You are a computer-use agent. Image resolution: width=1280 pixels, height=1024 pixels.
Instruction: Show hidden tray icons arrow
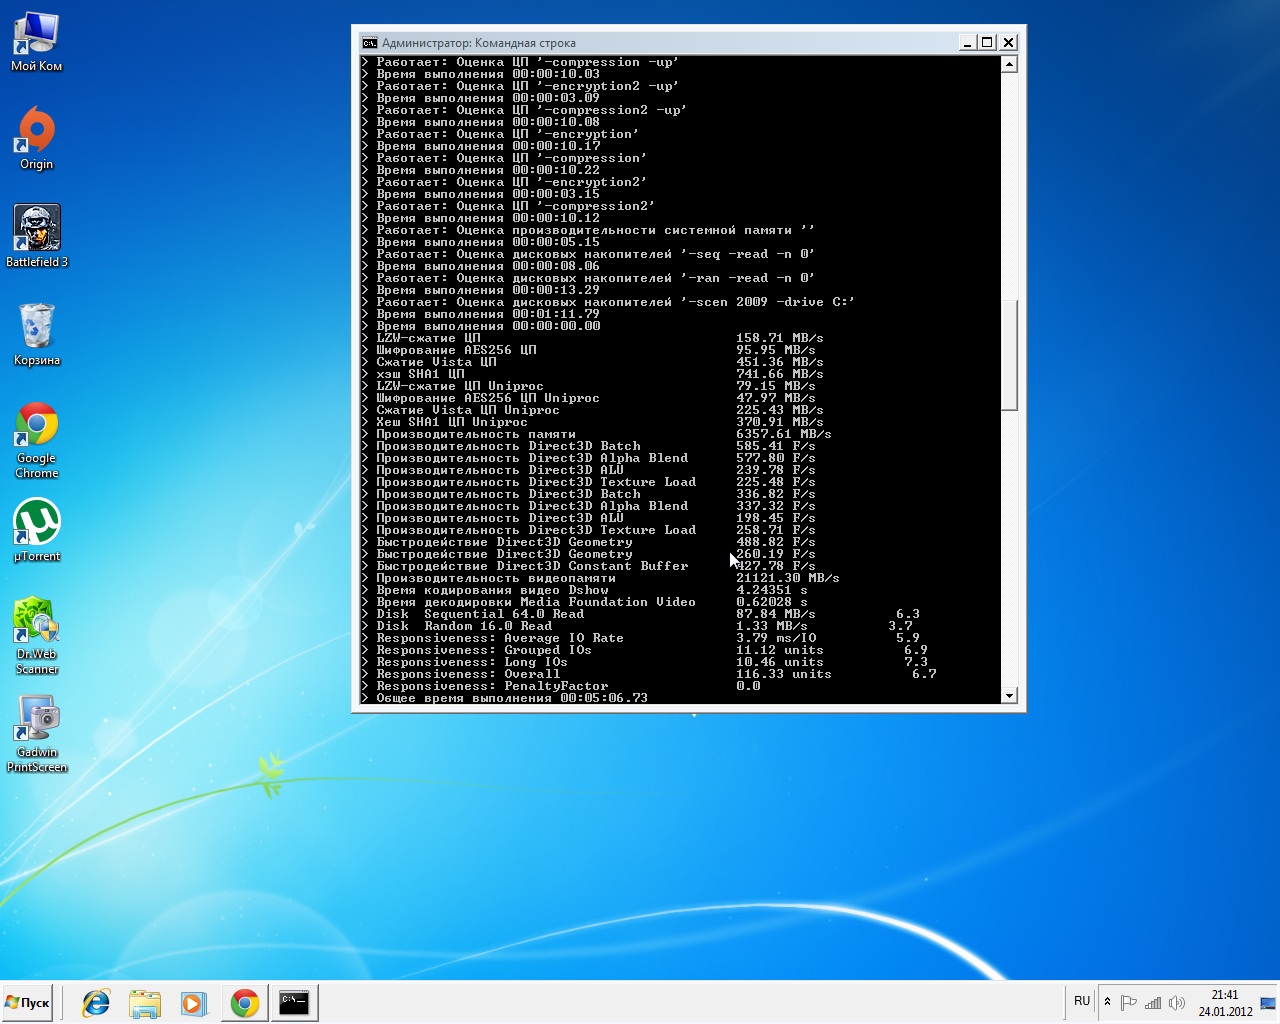pyautogui.click(x=1107, y=1002)
